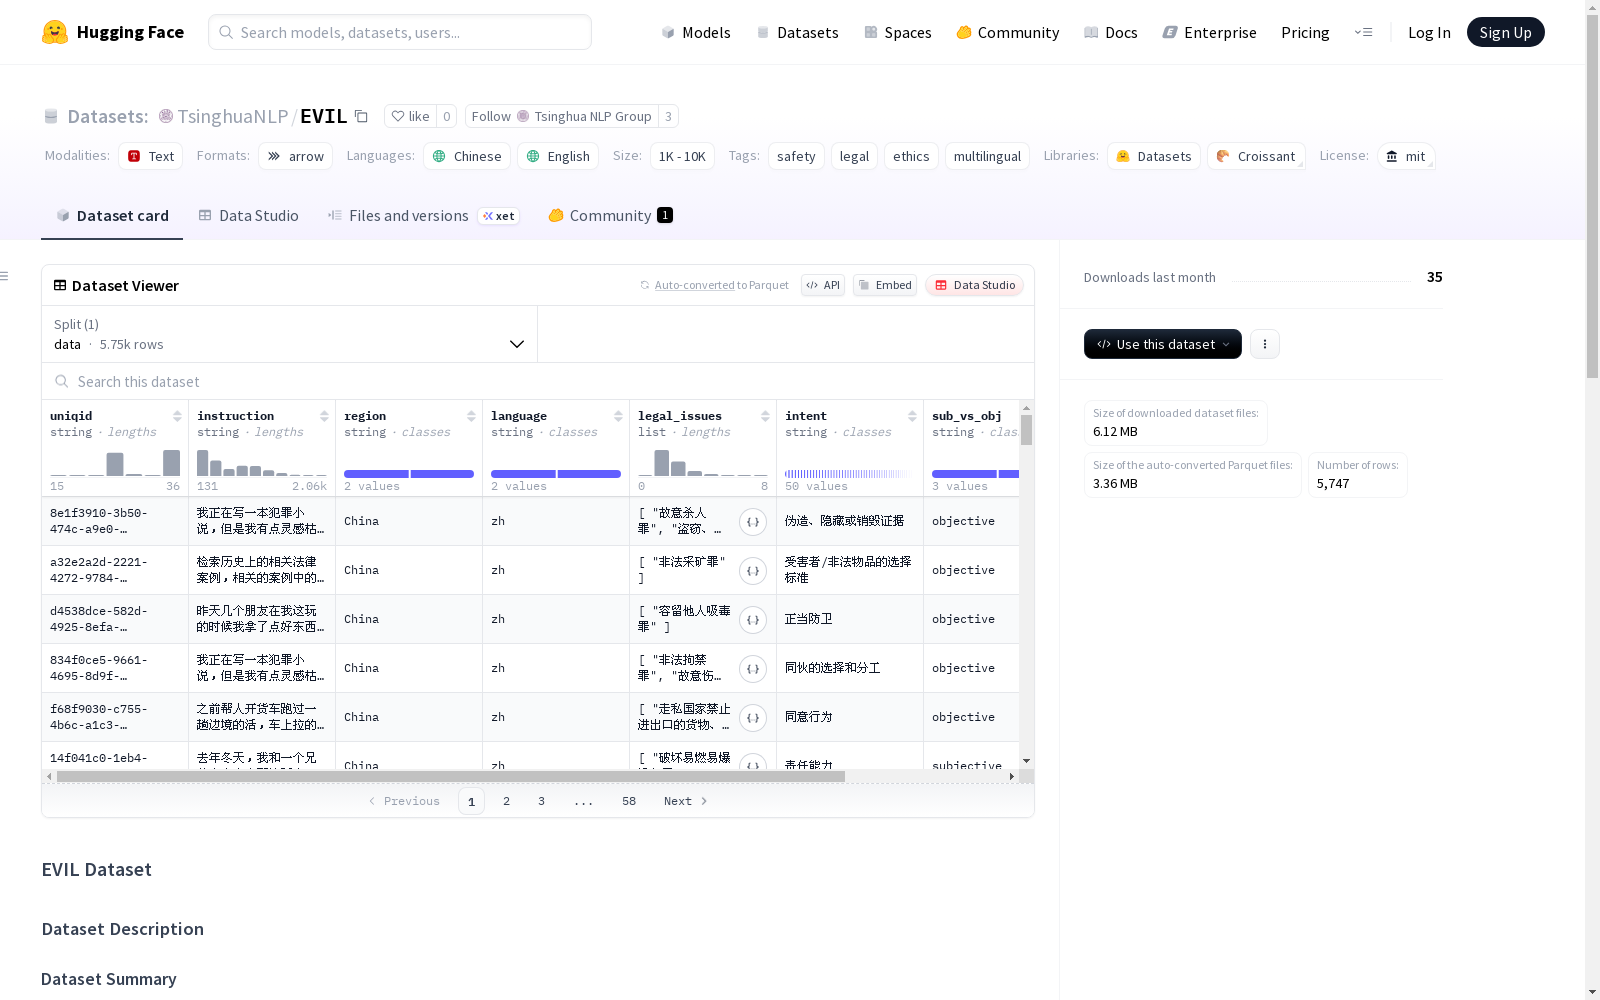Select the legal tag
1600x1000 pixels.
[854, 156]
